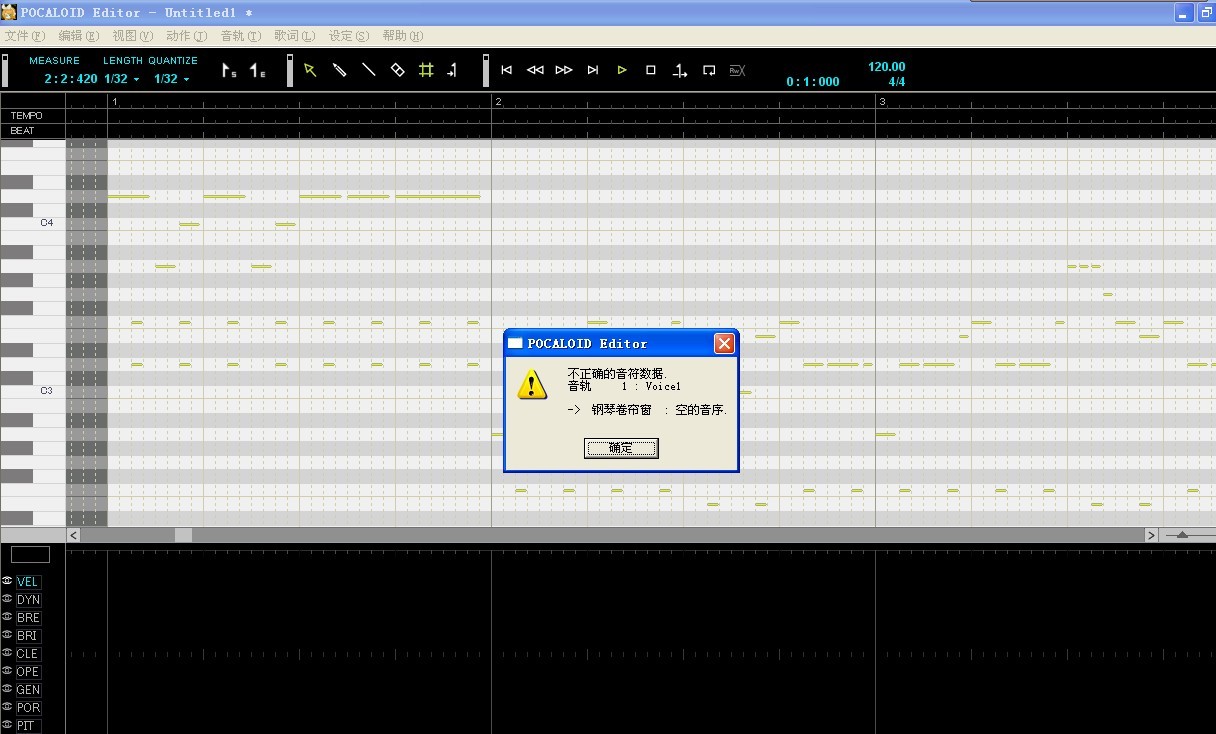Click the measure 2 marker in the ruler
The height and width of the screenshot is (734, 1216).
pos(498,102)
